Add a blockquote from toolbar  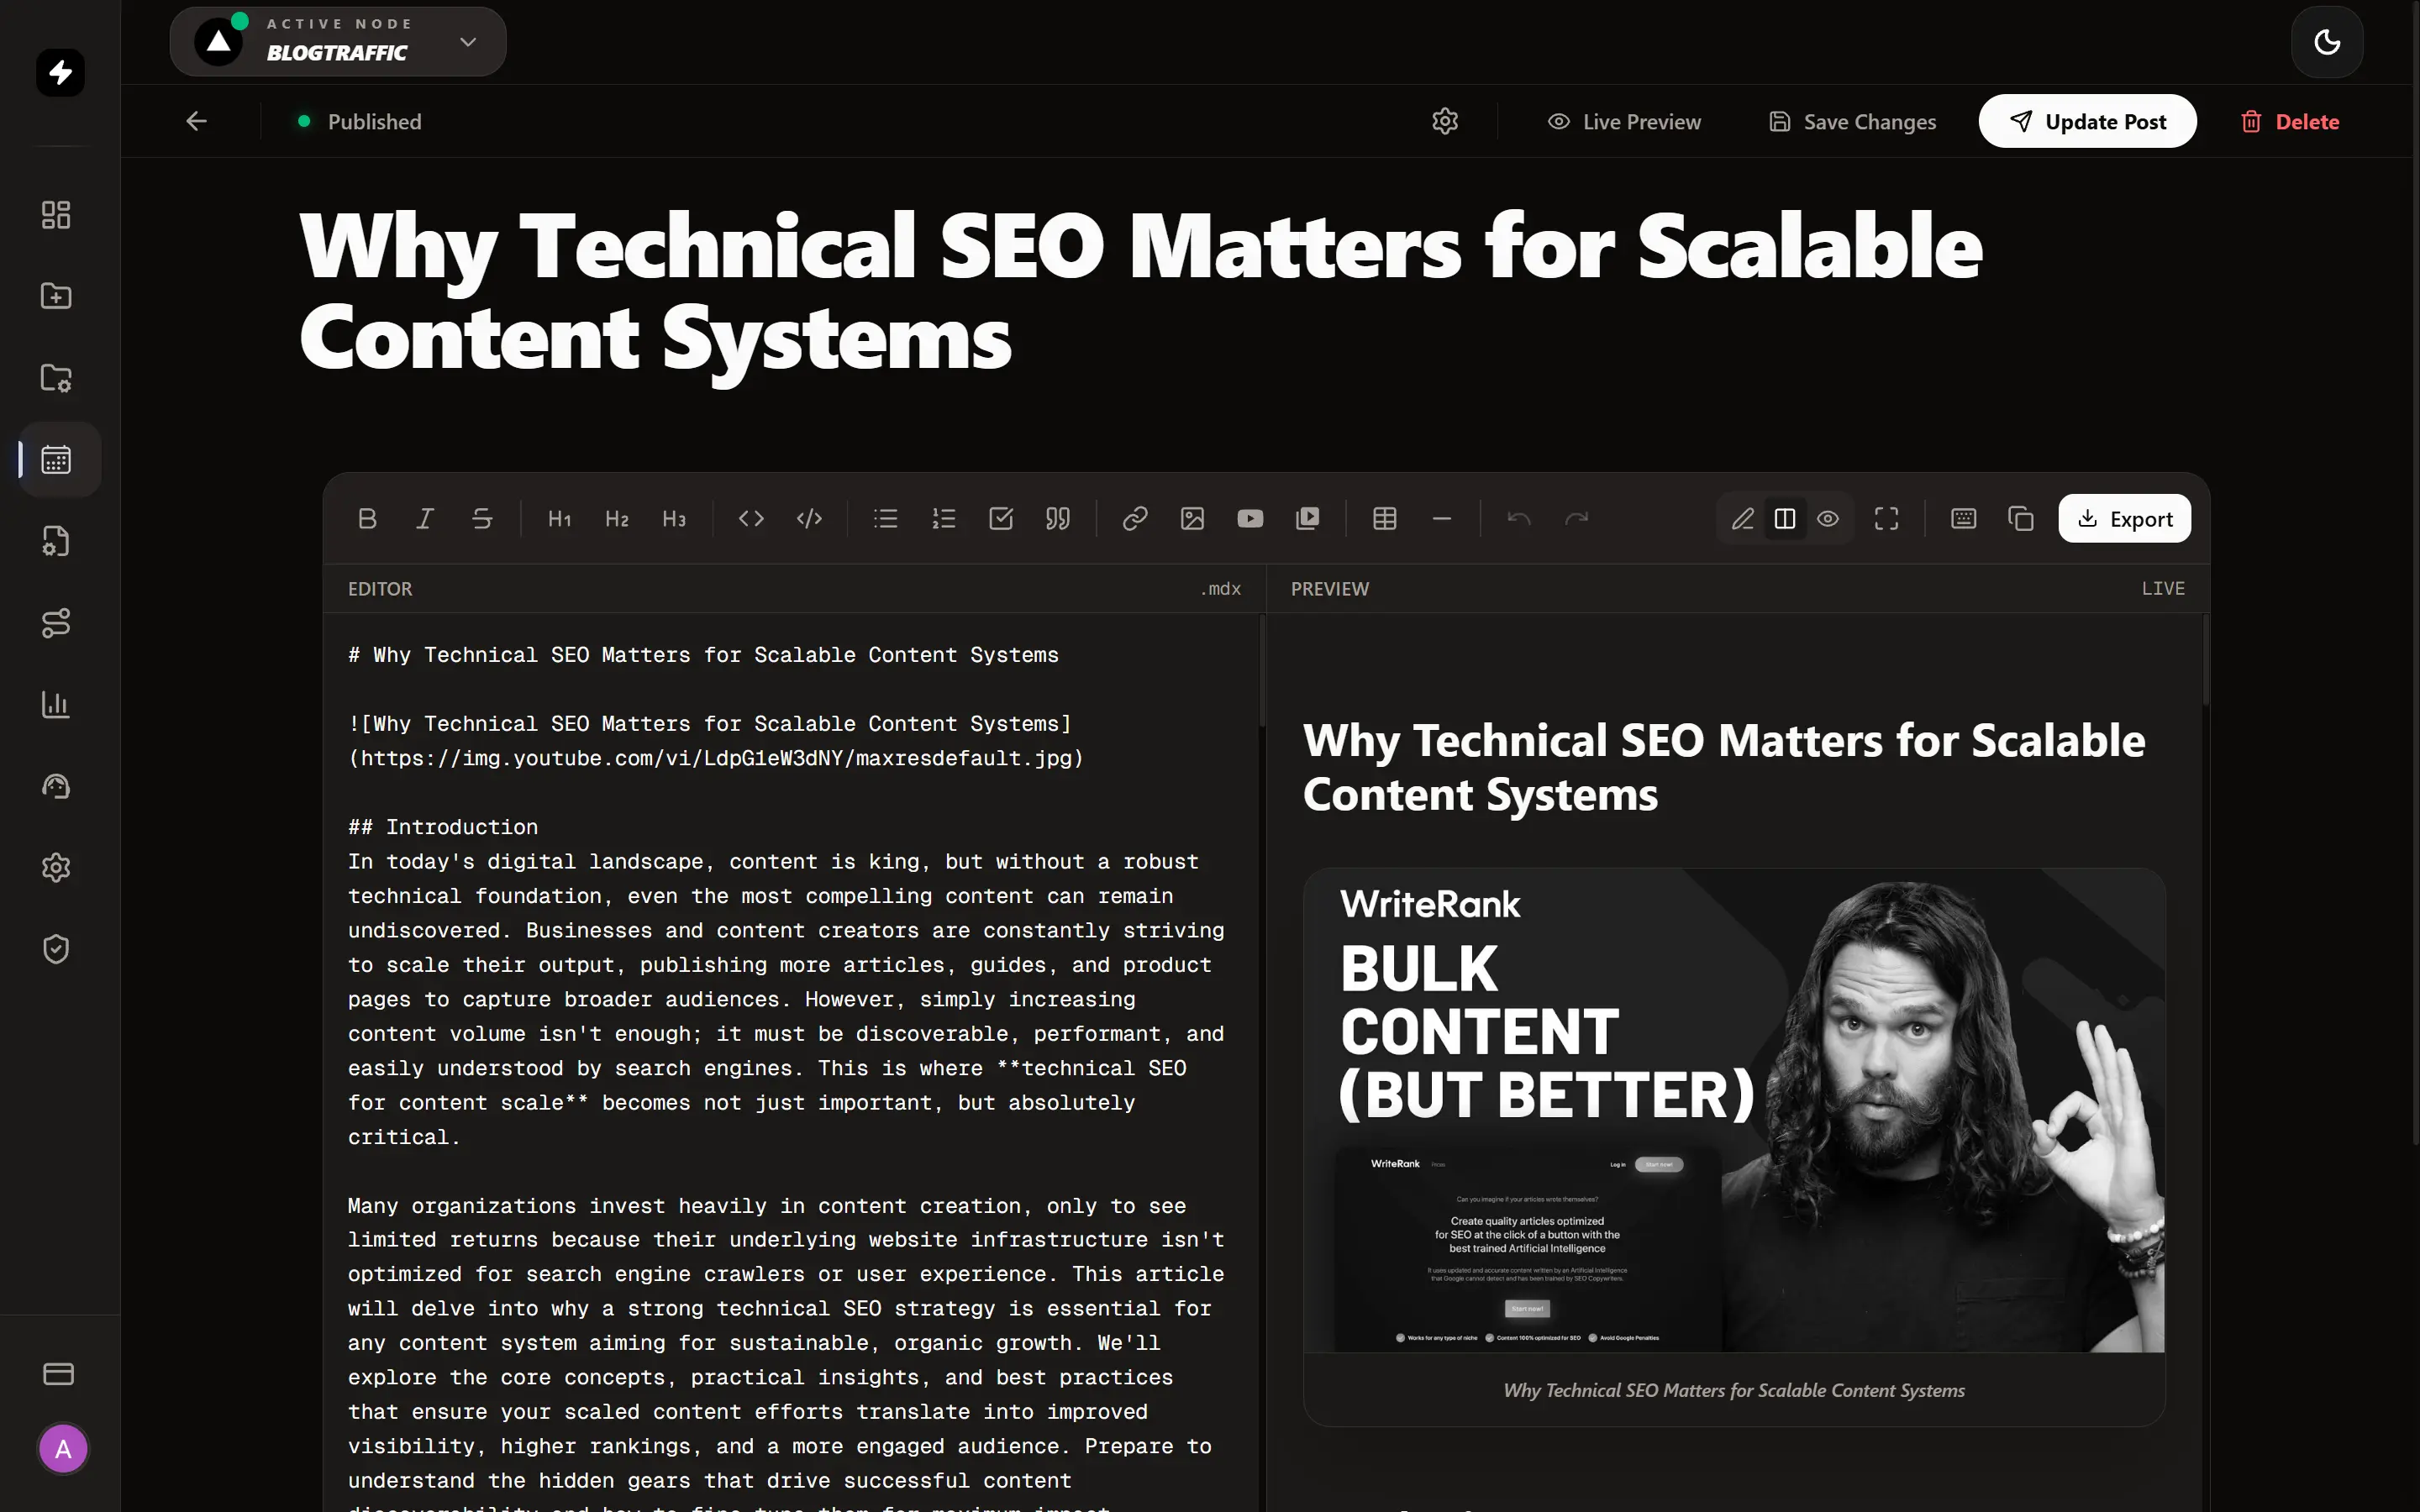coord(1058,518)
